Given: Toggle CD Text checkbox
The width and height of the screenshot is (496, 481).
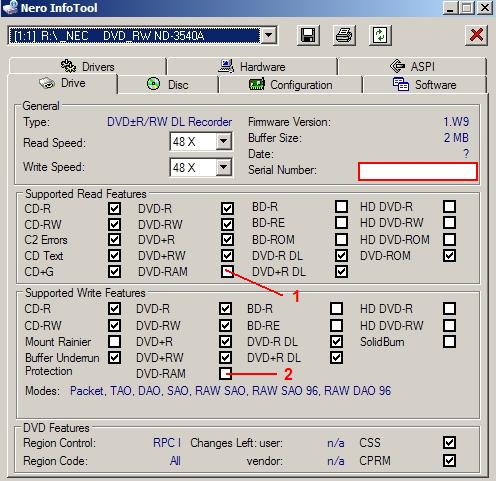Looking at the screenshot, I should (x=114, y=256).
